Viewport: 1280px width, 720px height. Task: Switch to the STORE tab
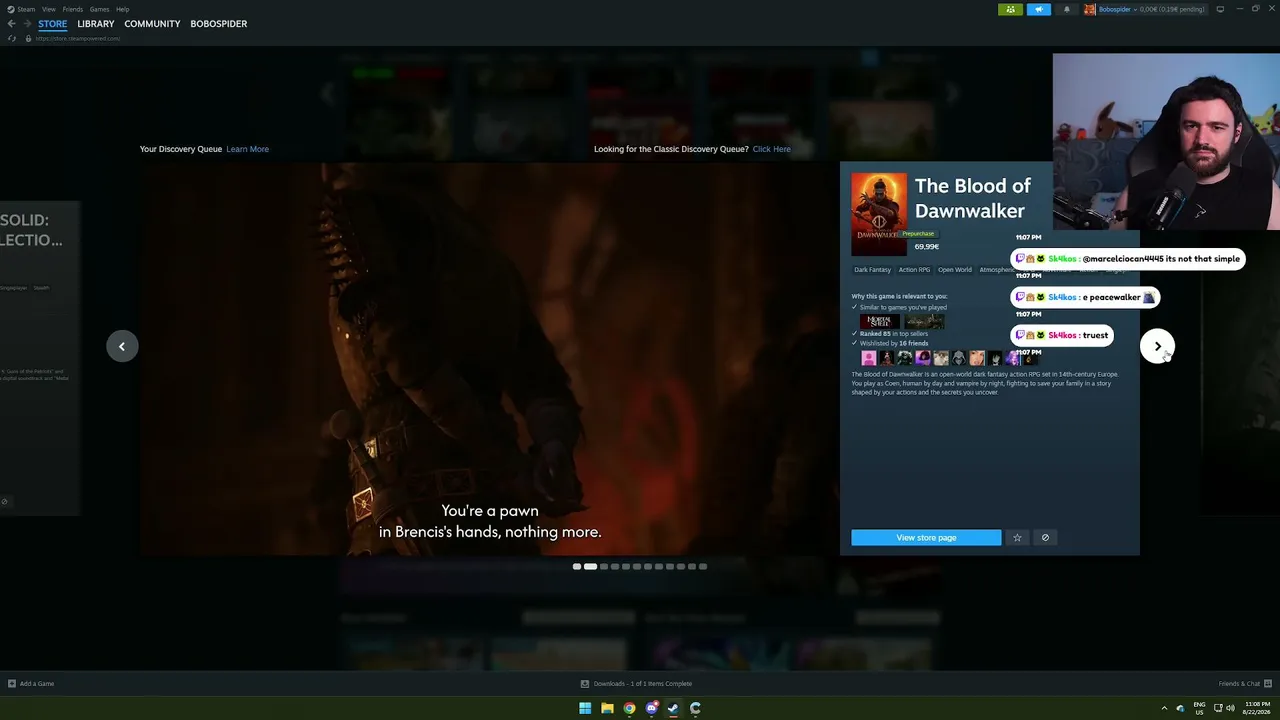coord(53,24)
